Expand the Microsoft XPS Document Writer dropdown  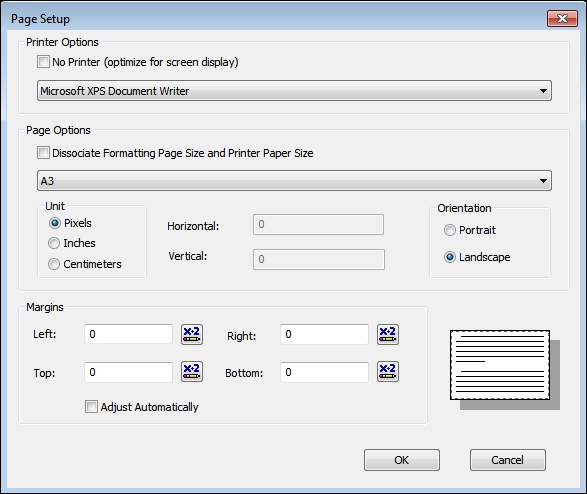[294, 91]
